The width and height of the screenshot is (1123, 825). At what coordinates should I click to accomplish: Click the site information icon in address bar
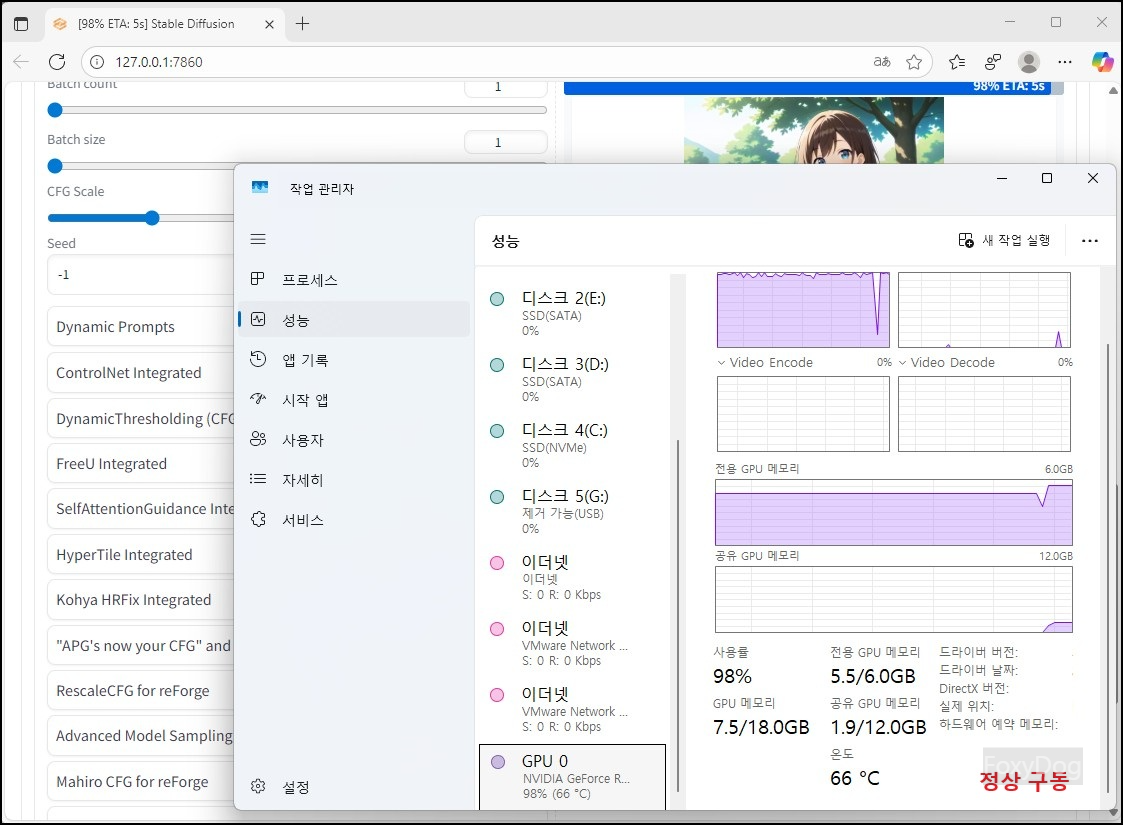[x=97, y=62]
